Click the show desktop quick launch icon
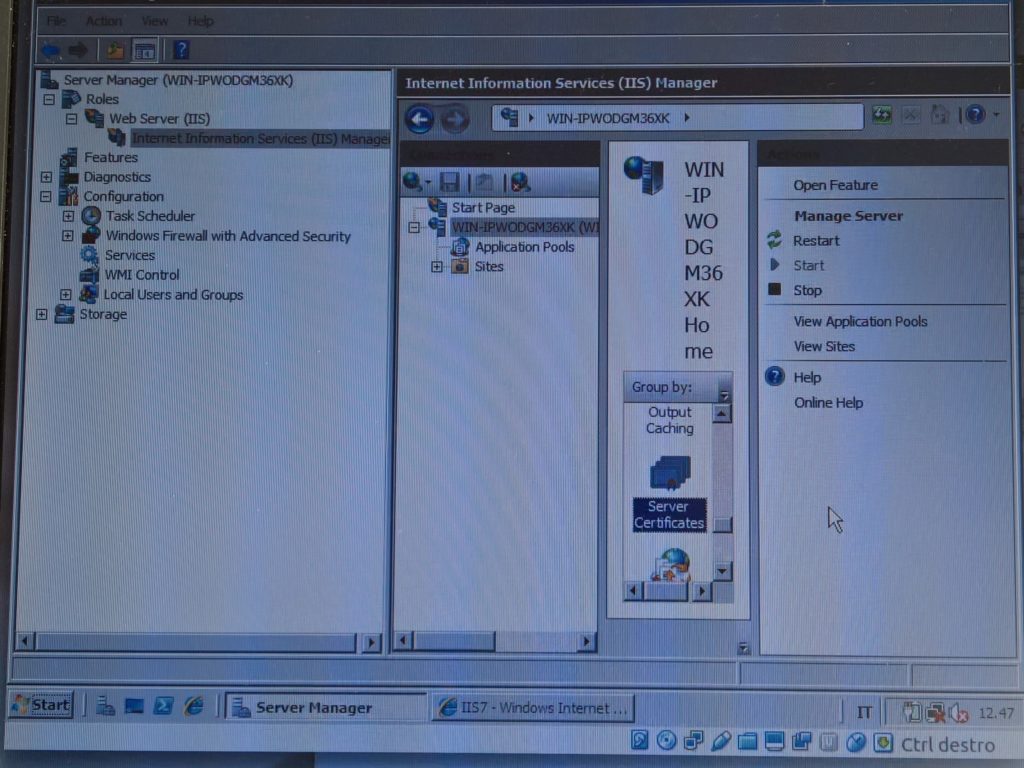 134,706
